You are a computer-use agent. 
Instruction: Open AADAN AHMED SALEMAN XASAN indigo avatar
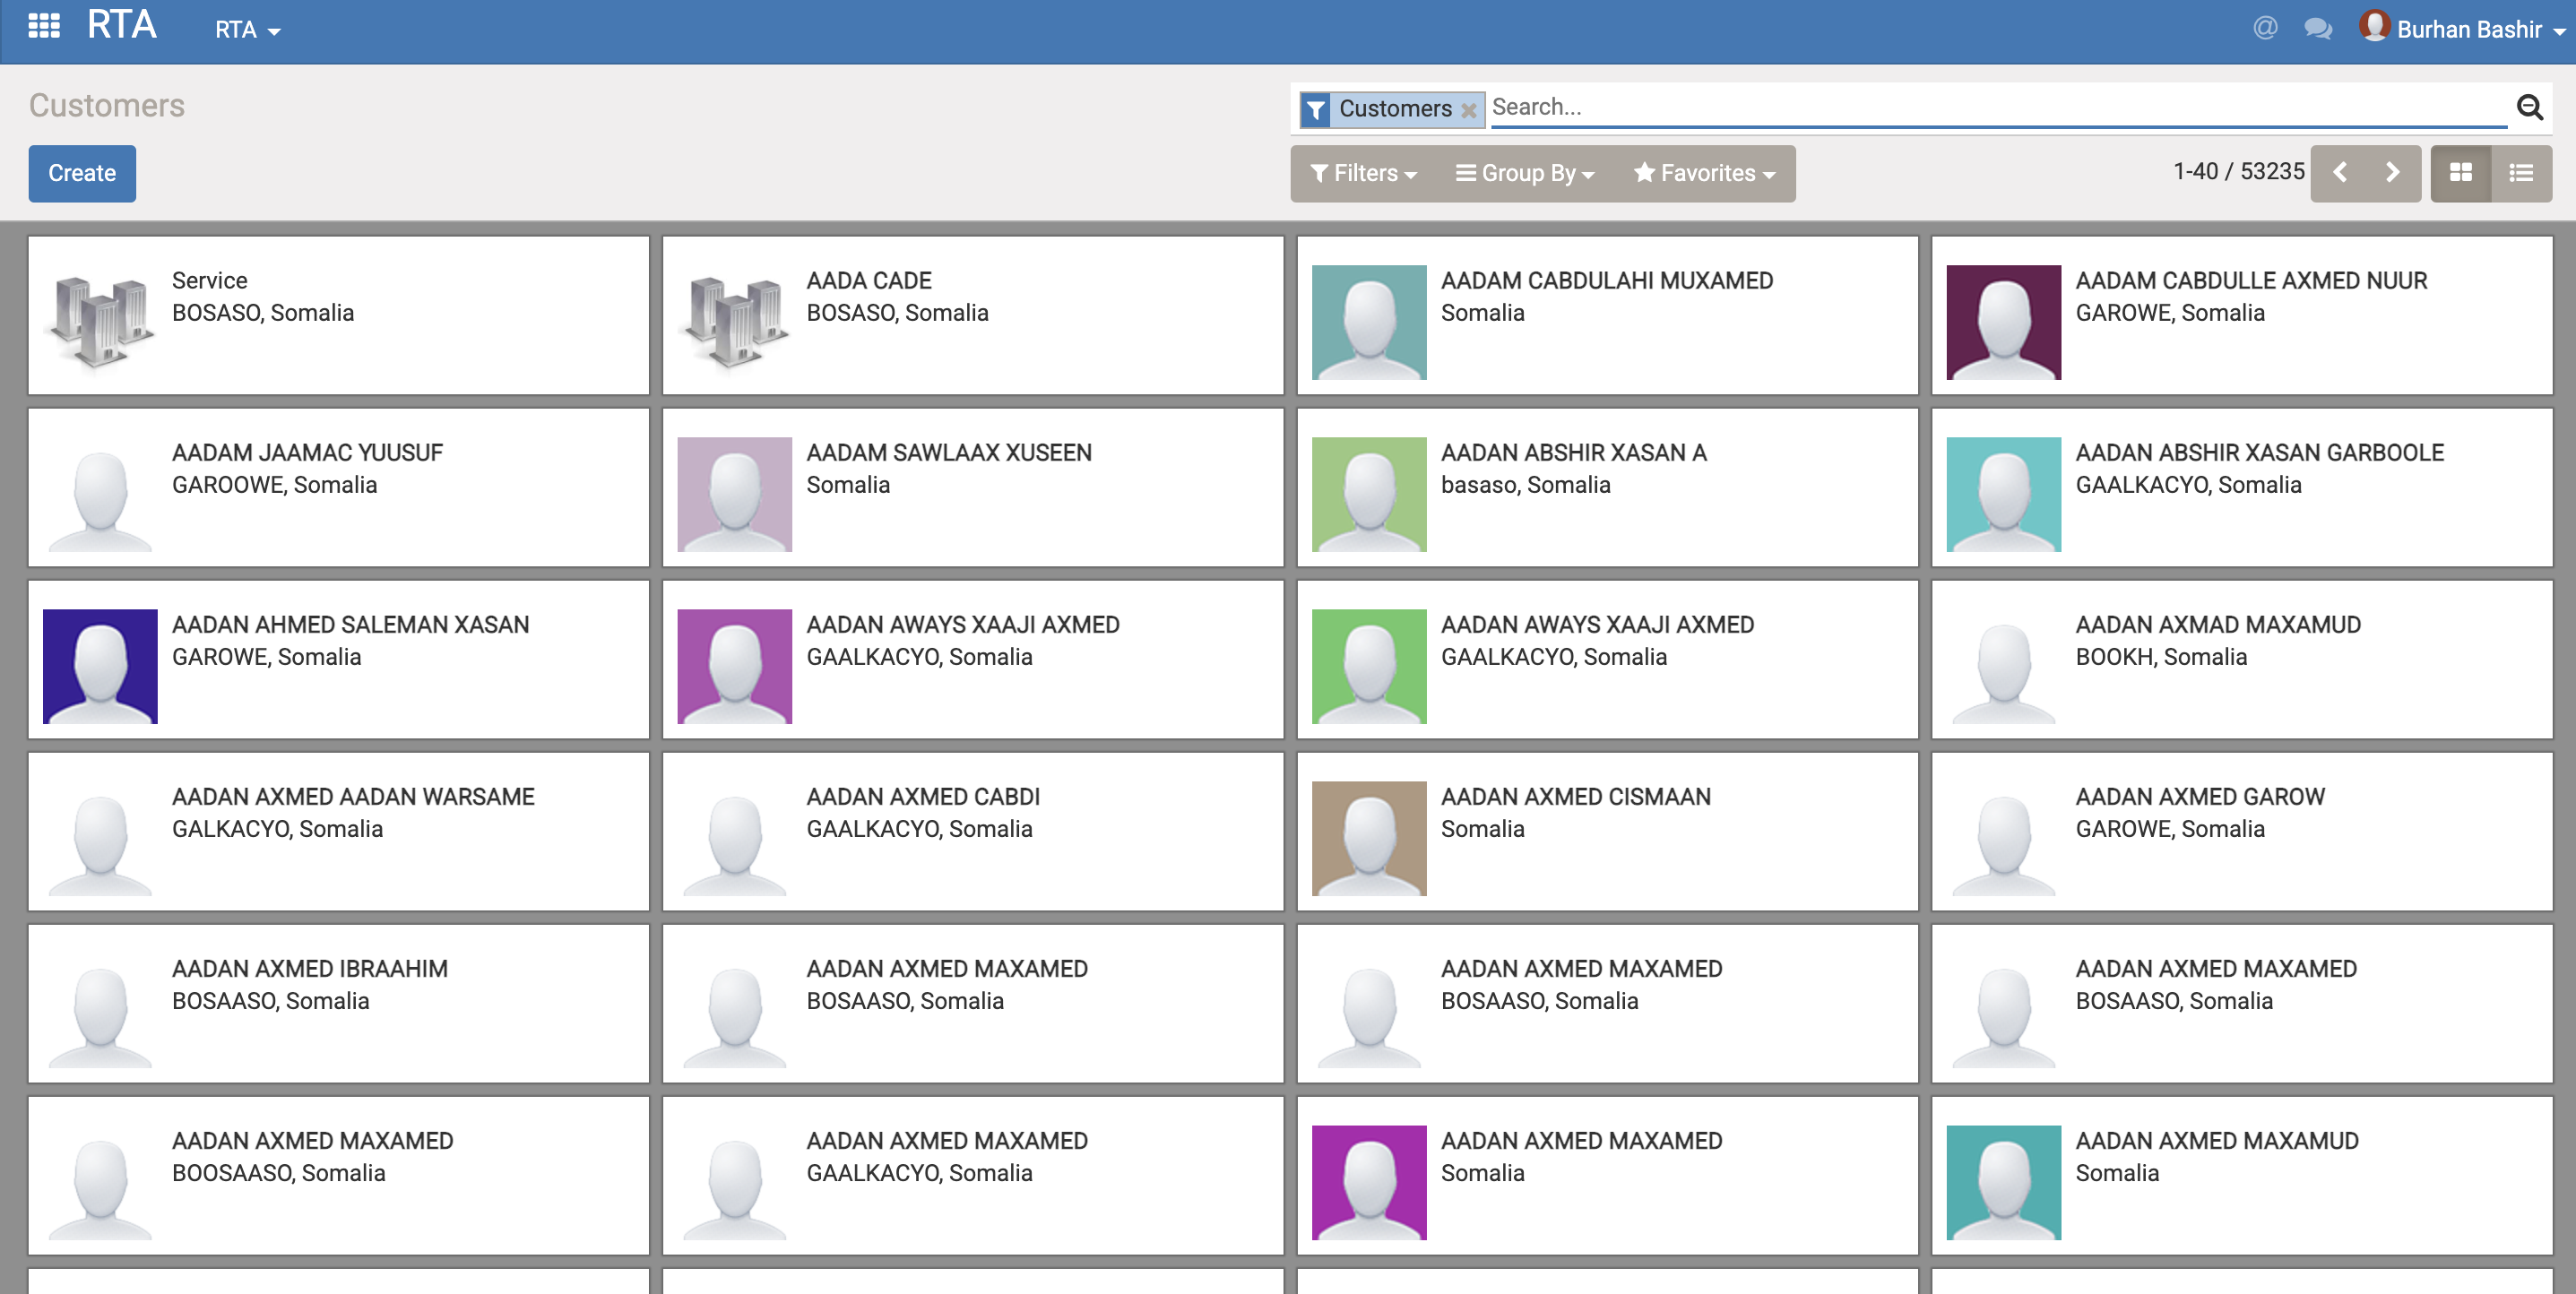point(100,665)
